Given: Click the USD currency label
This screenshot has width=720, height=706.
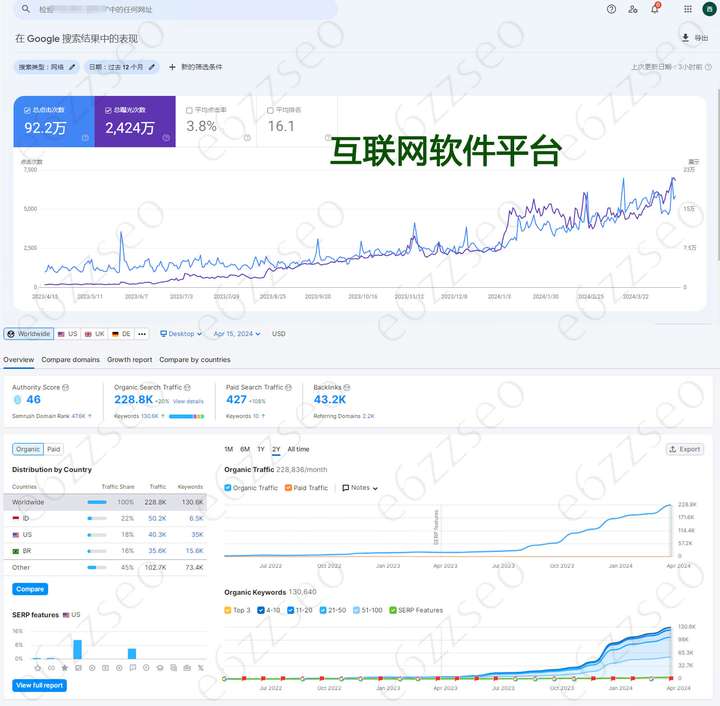Looking at the screenshot, I should 278,334.
